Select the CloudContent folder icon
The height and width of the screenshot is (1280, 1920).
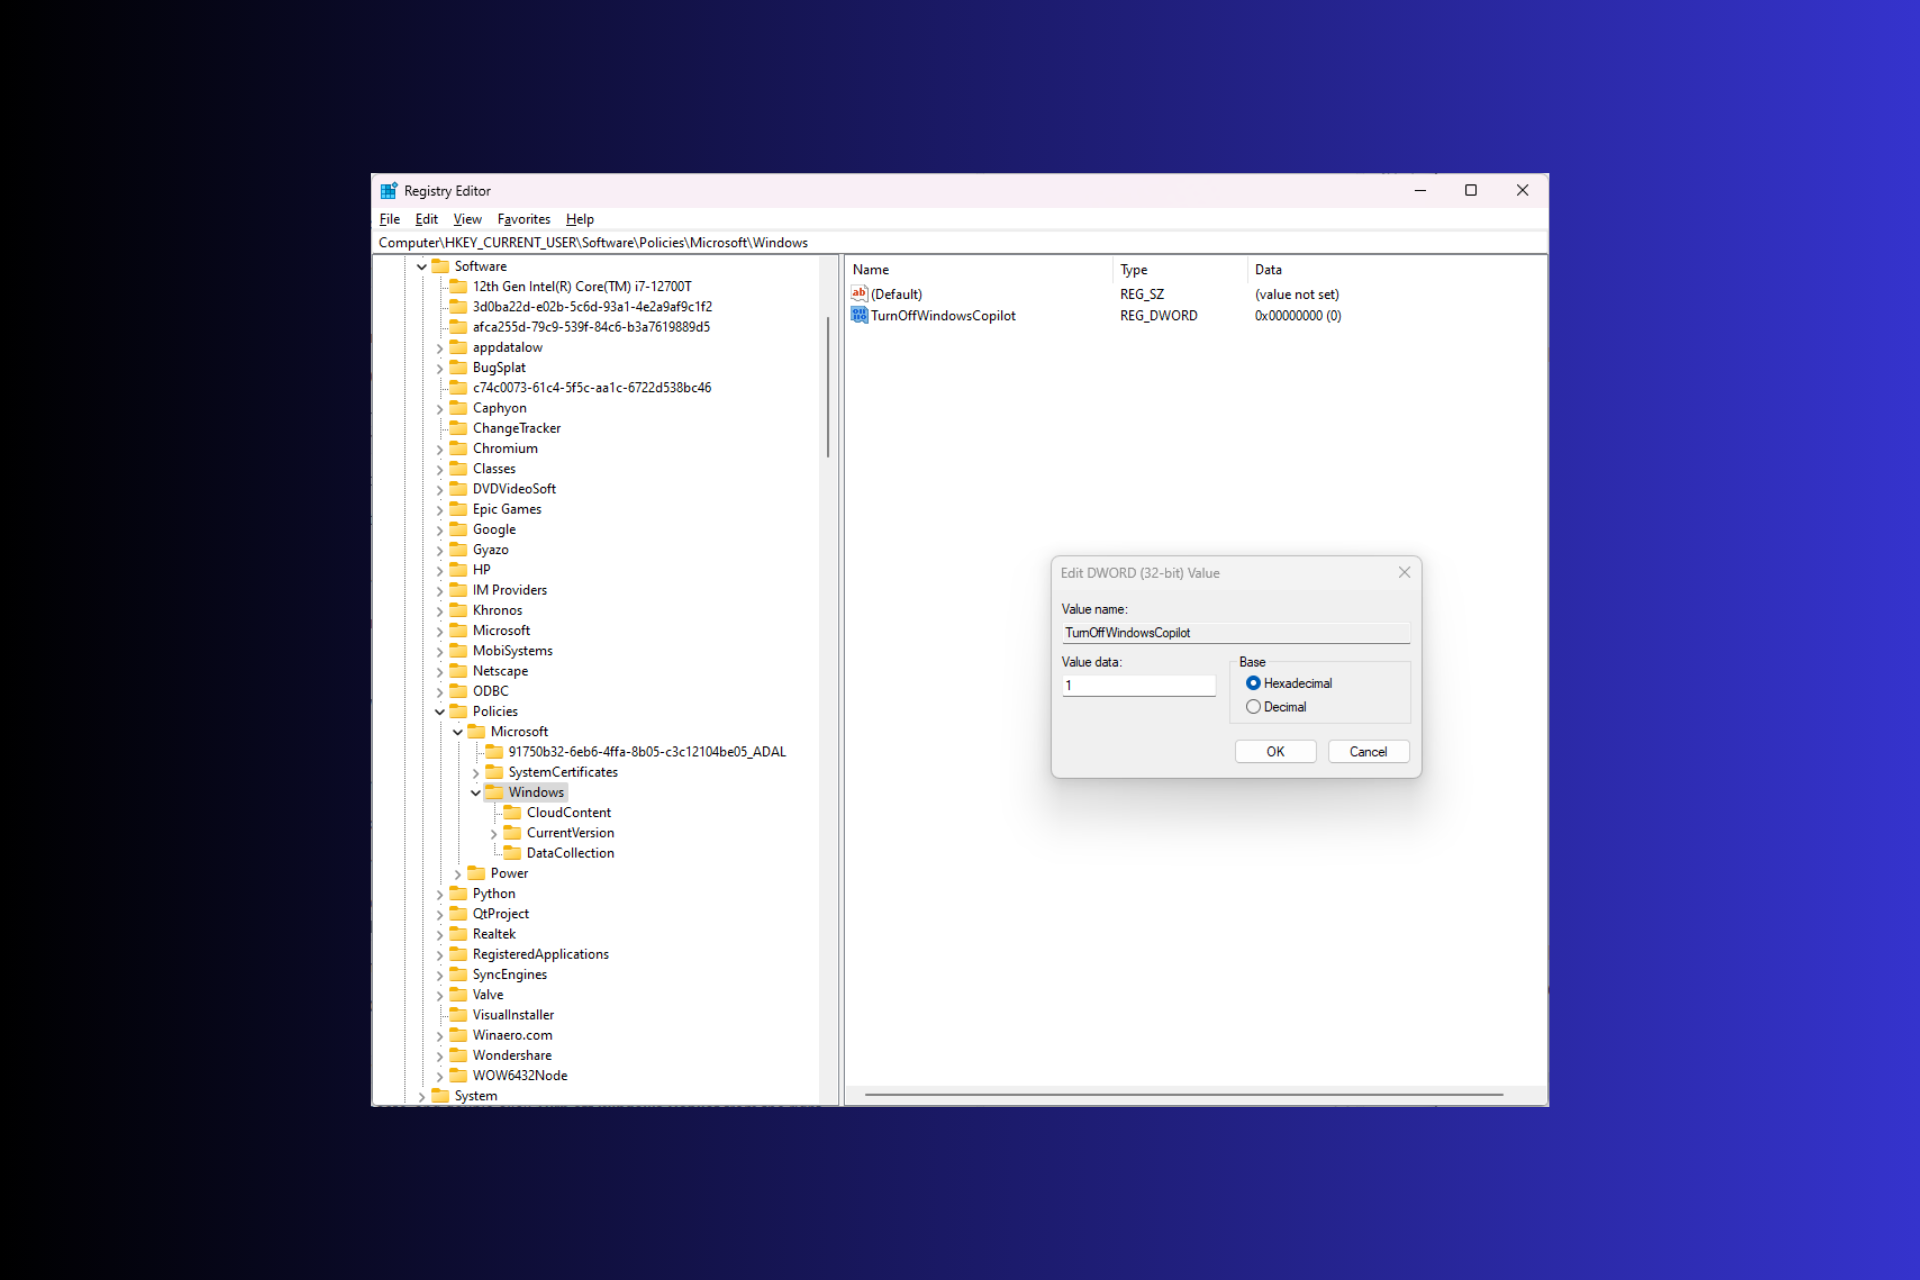[512, 812]
